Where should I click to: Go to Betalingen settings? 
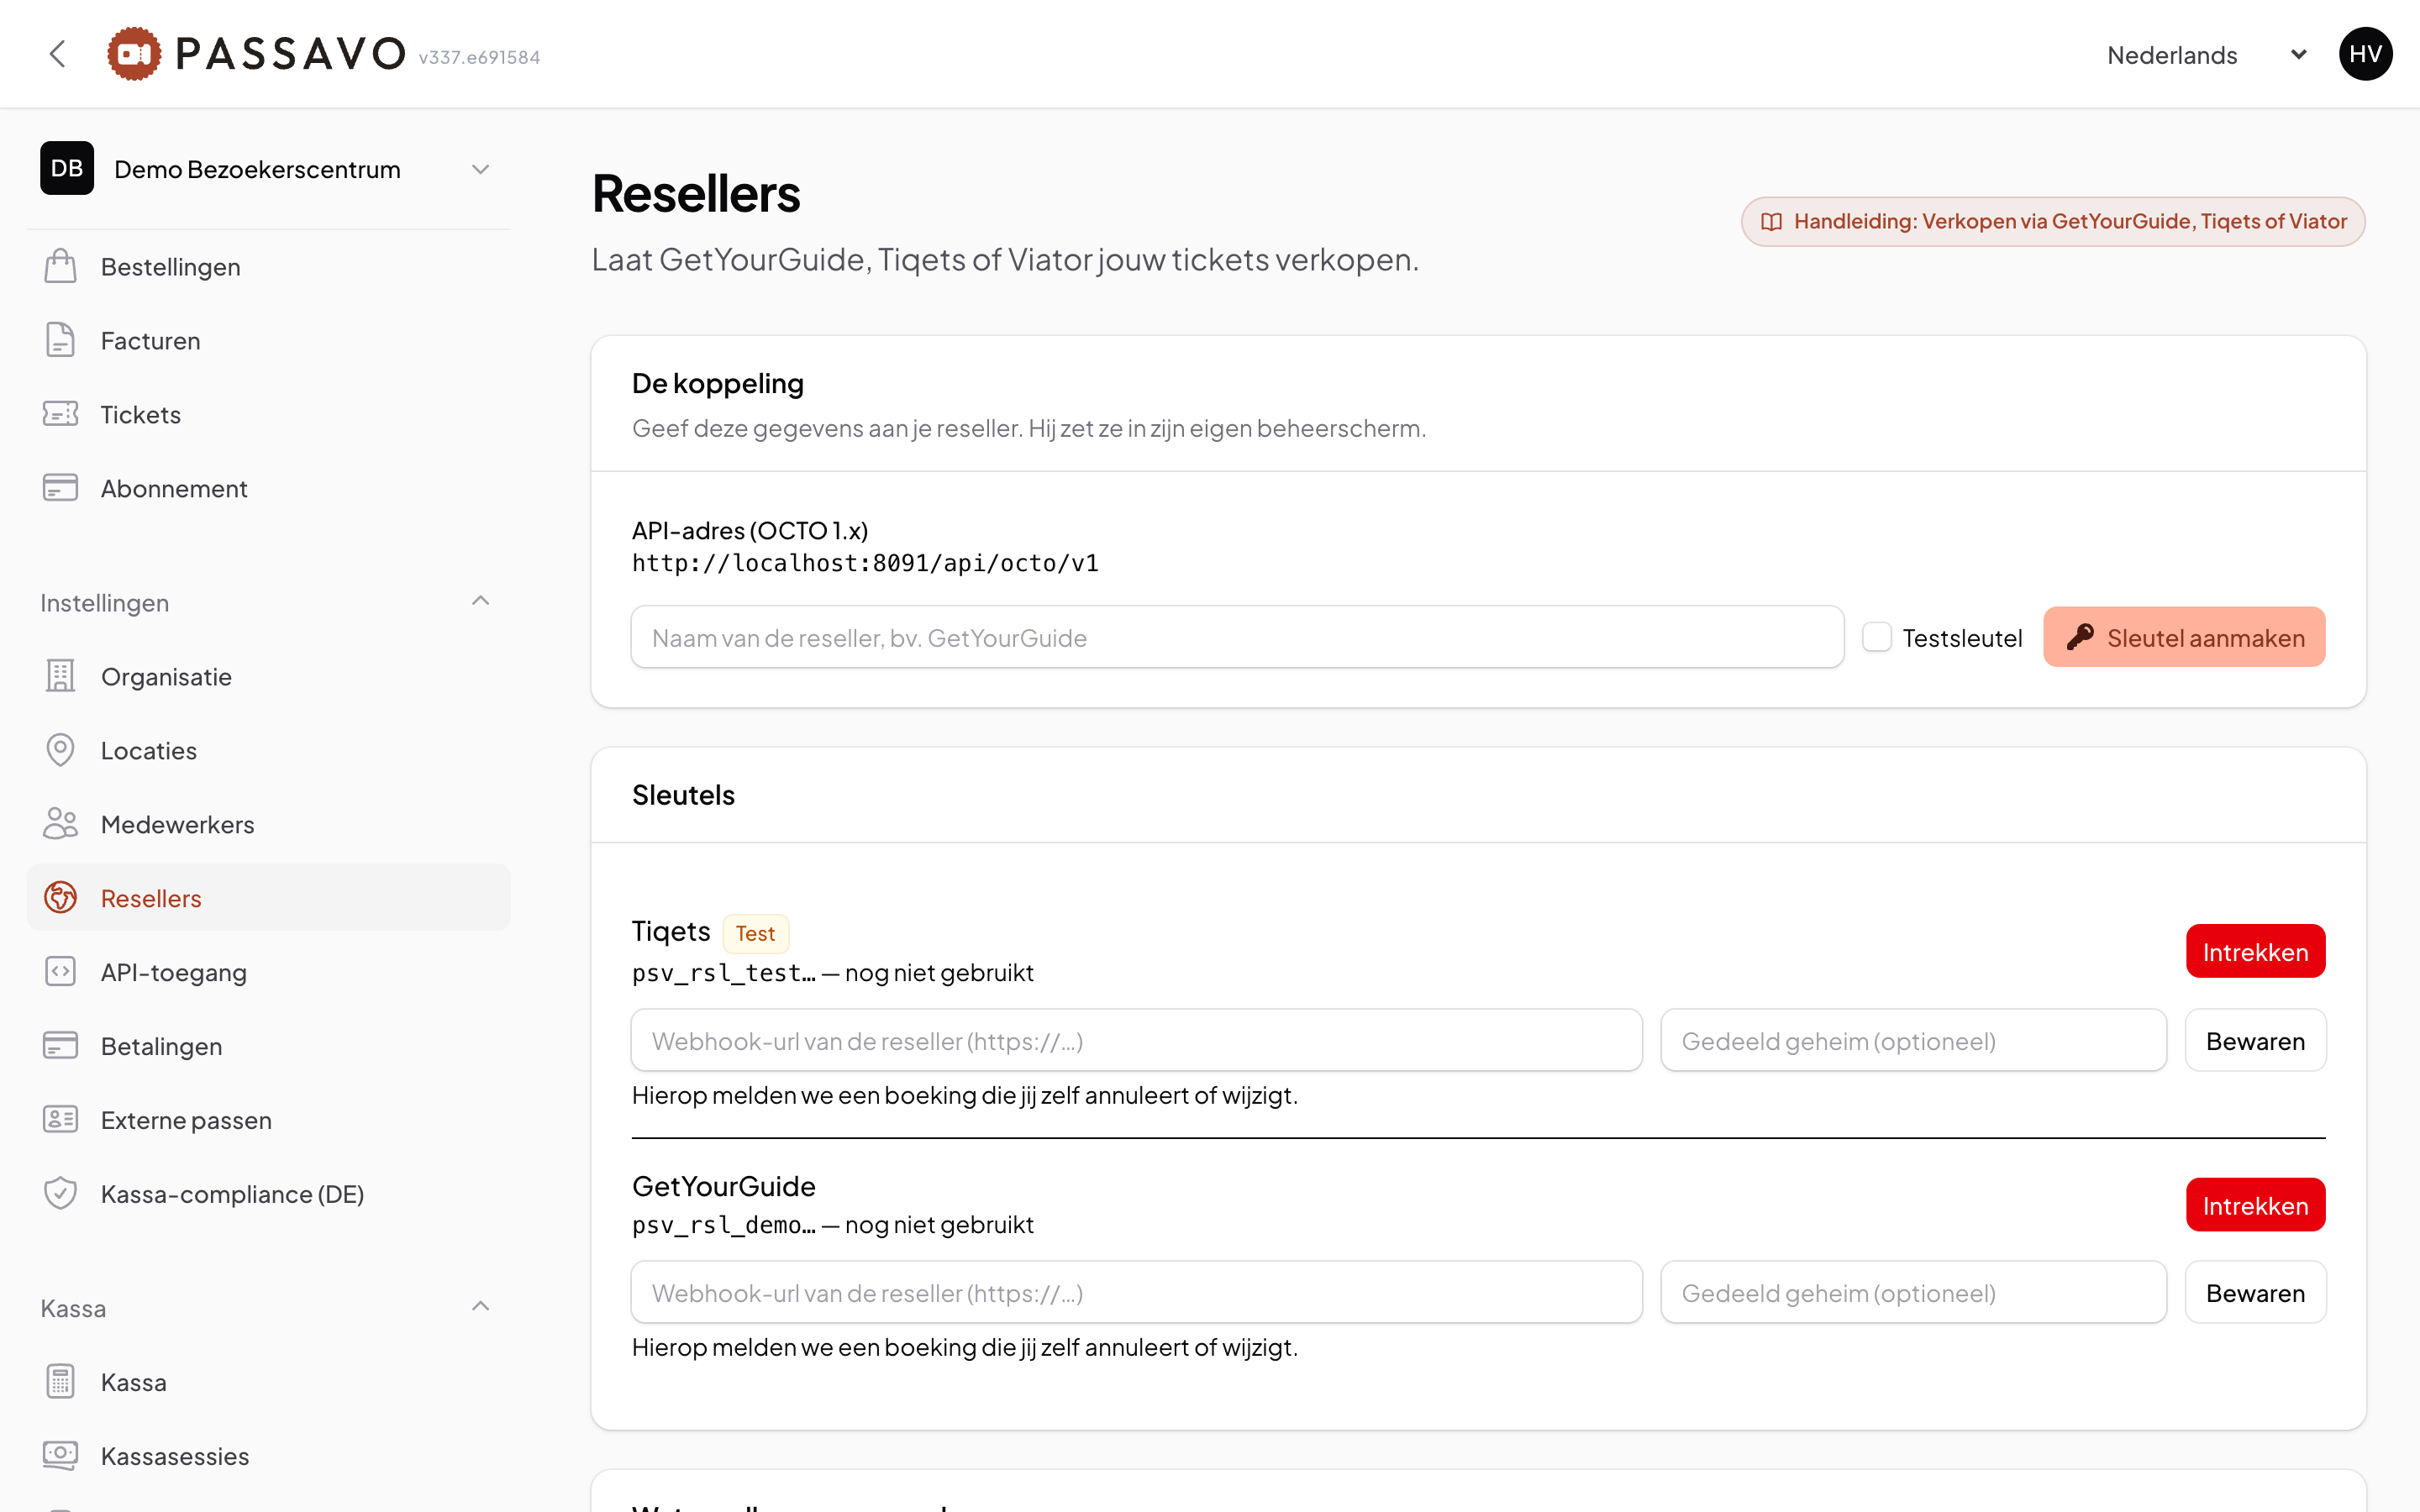(x=268, y=1047)
